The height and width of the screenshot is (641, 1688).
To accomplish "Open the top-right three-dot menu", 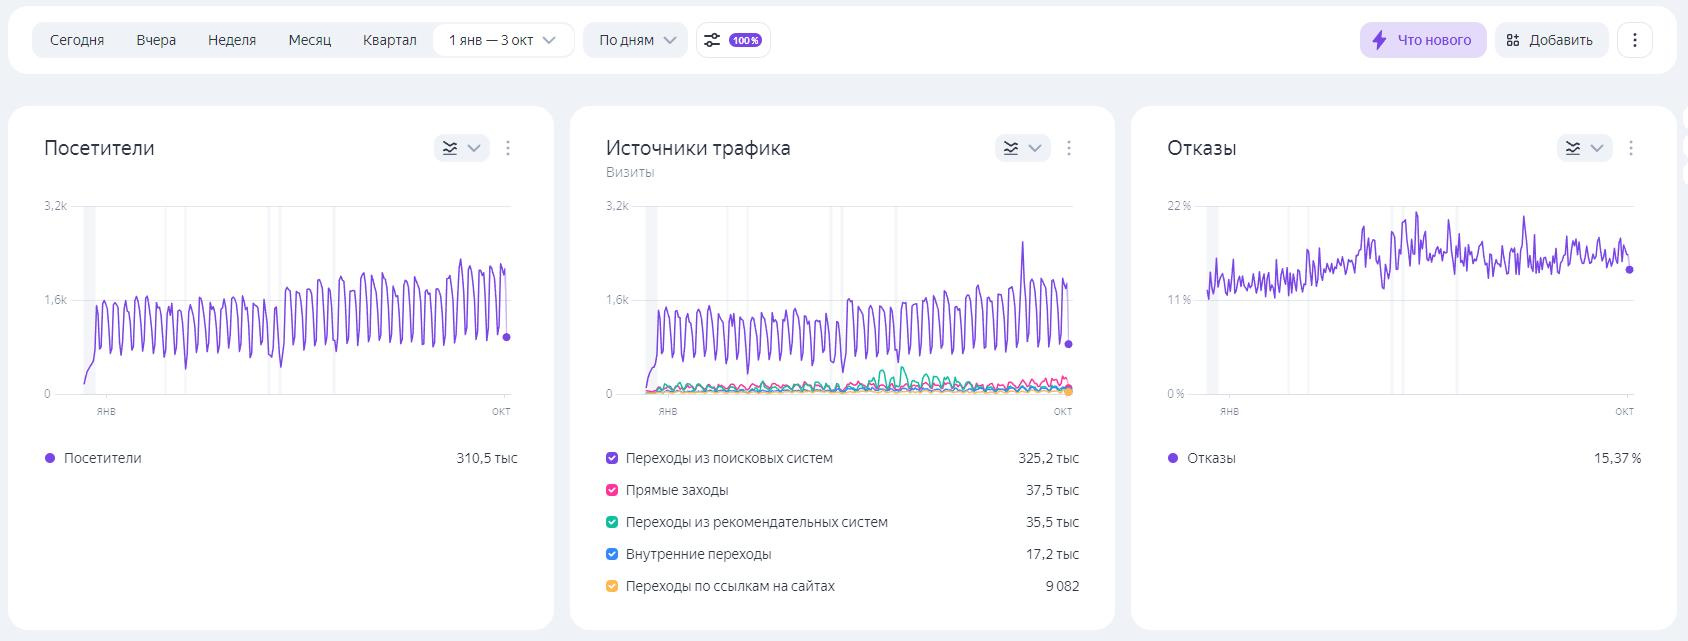I will click(x=1635, y=40).
